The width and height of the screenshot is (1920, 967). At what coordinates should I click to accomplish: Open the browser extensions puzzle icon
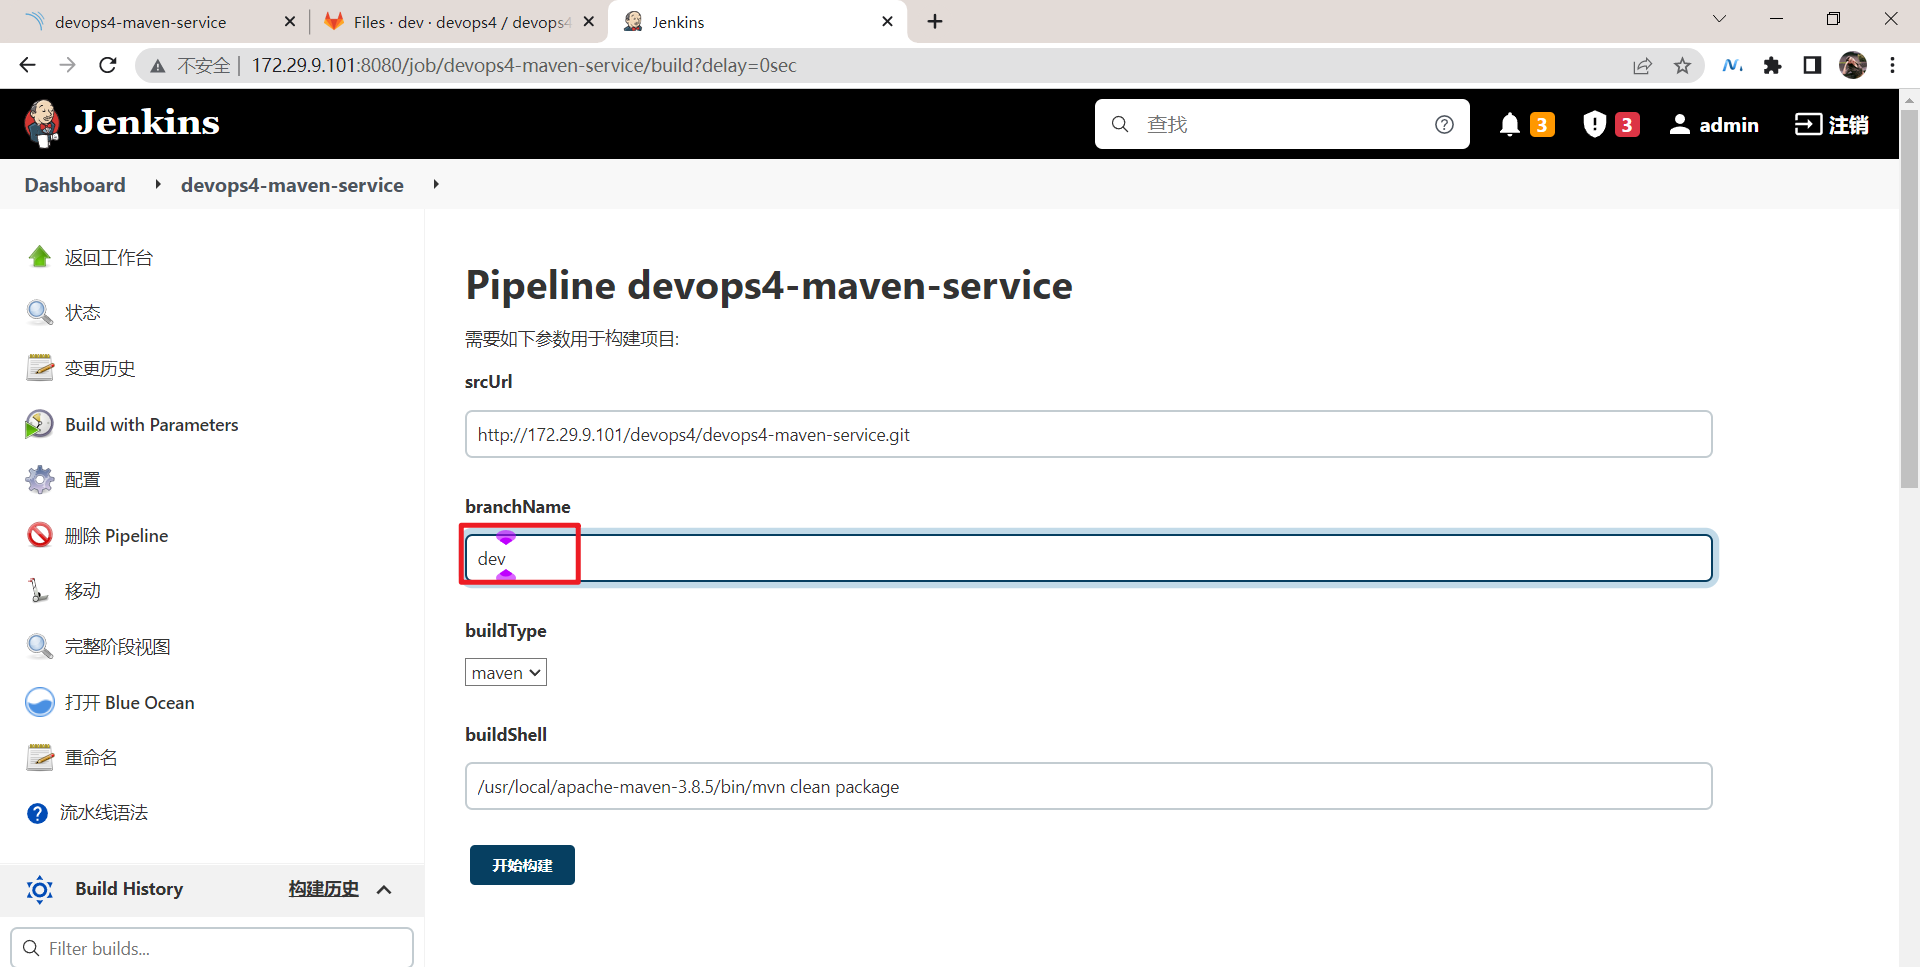point(1772,65)
